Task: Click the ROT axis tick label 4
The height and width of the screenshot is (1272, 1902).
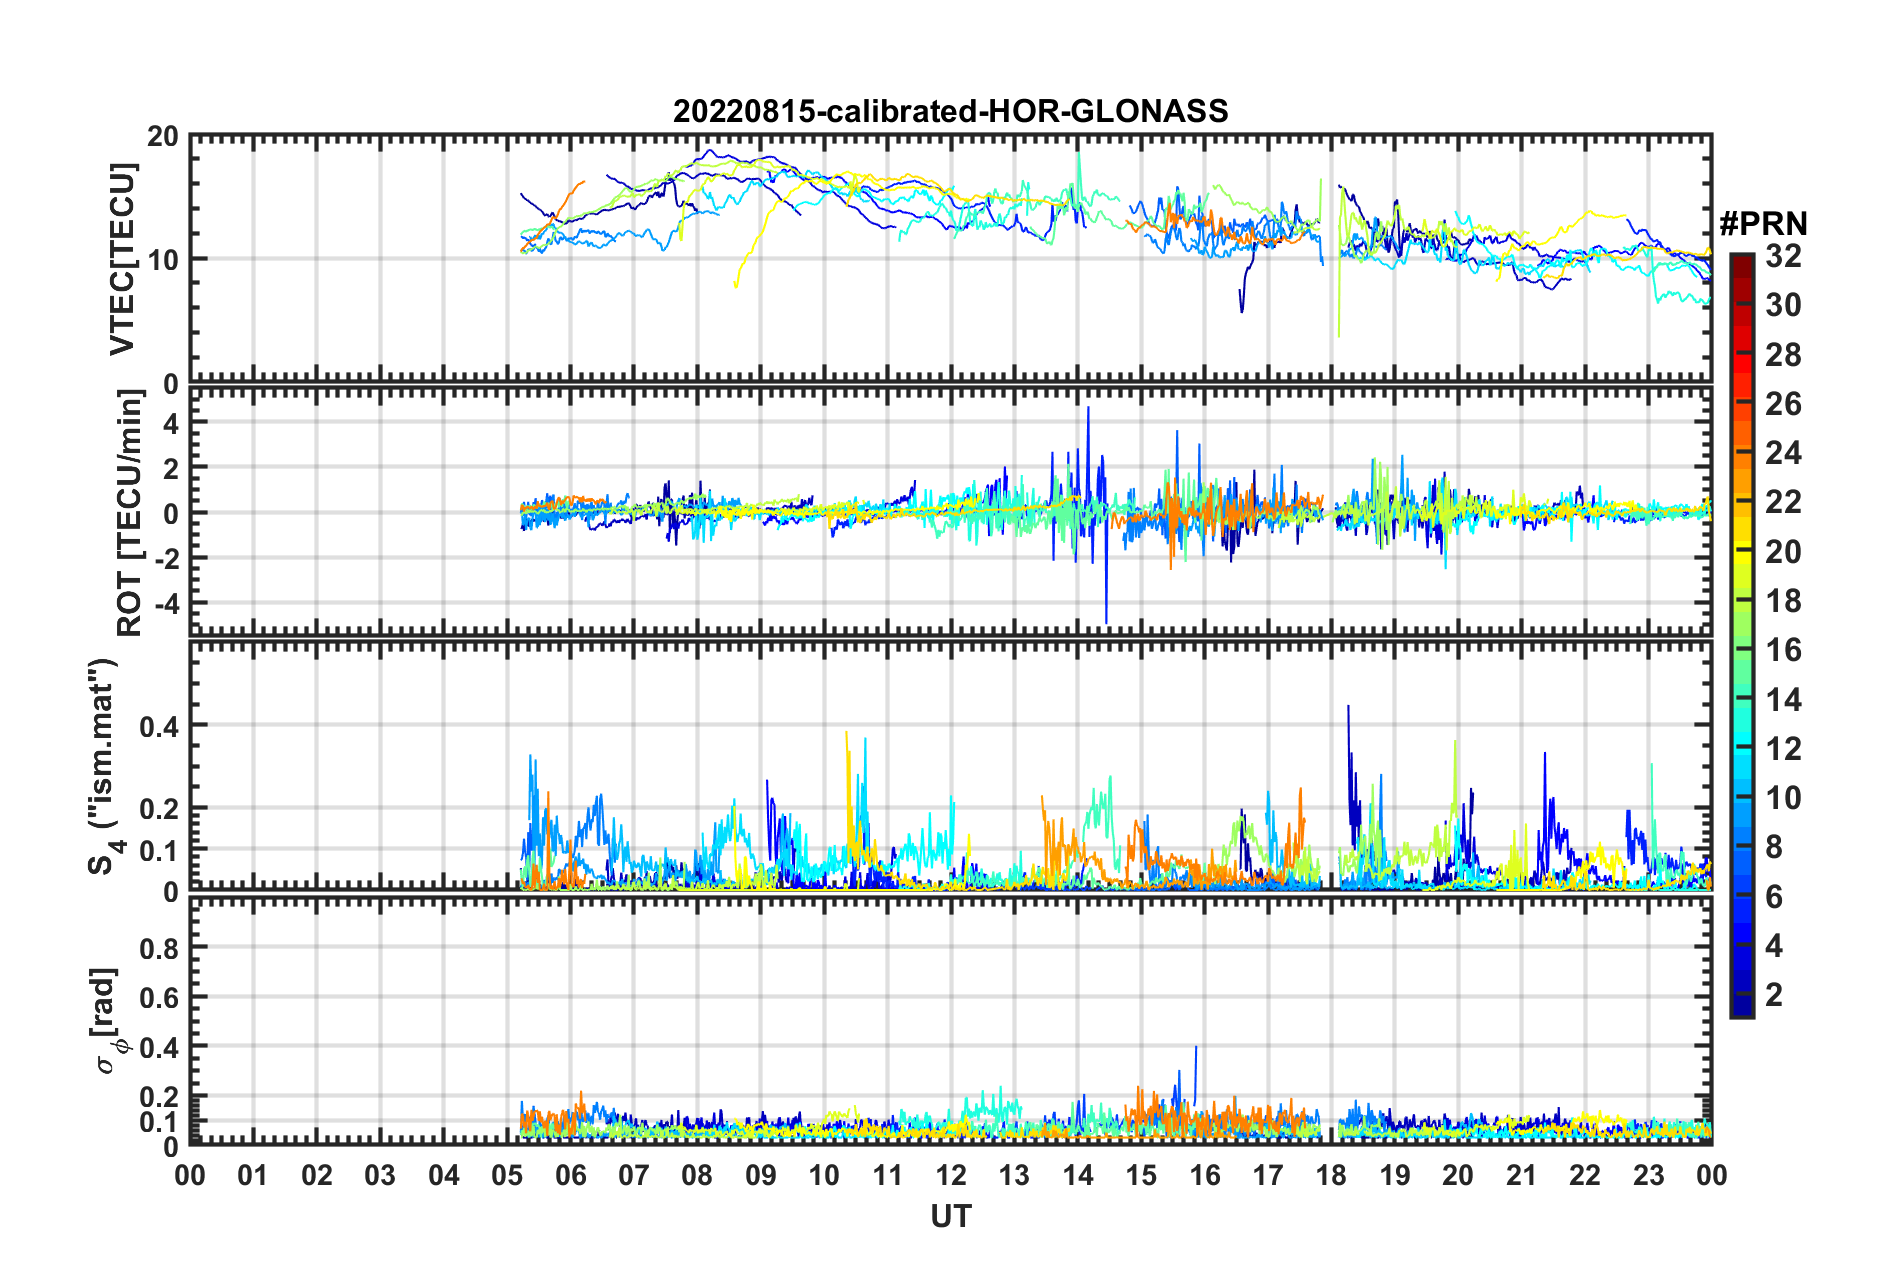Action: [x=171, y=423]
